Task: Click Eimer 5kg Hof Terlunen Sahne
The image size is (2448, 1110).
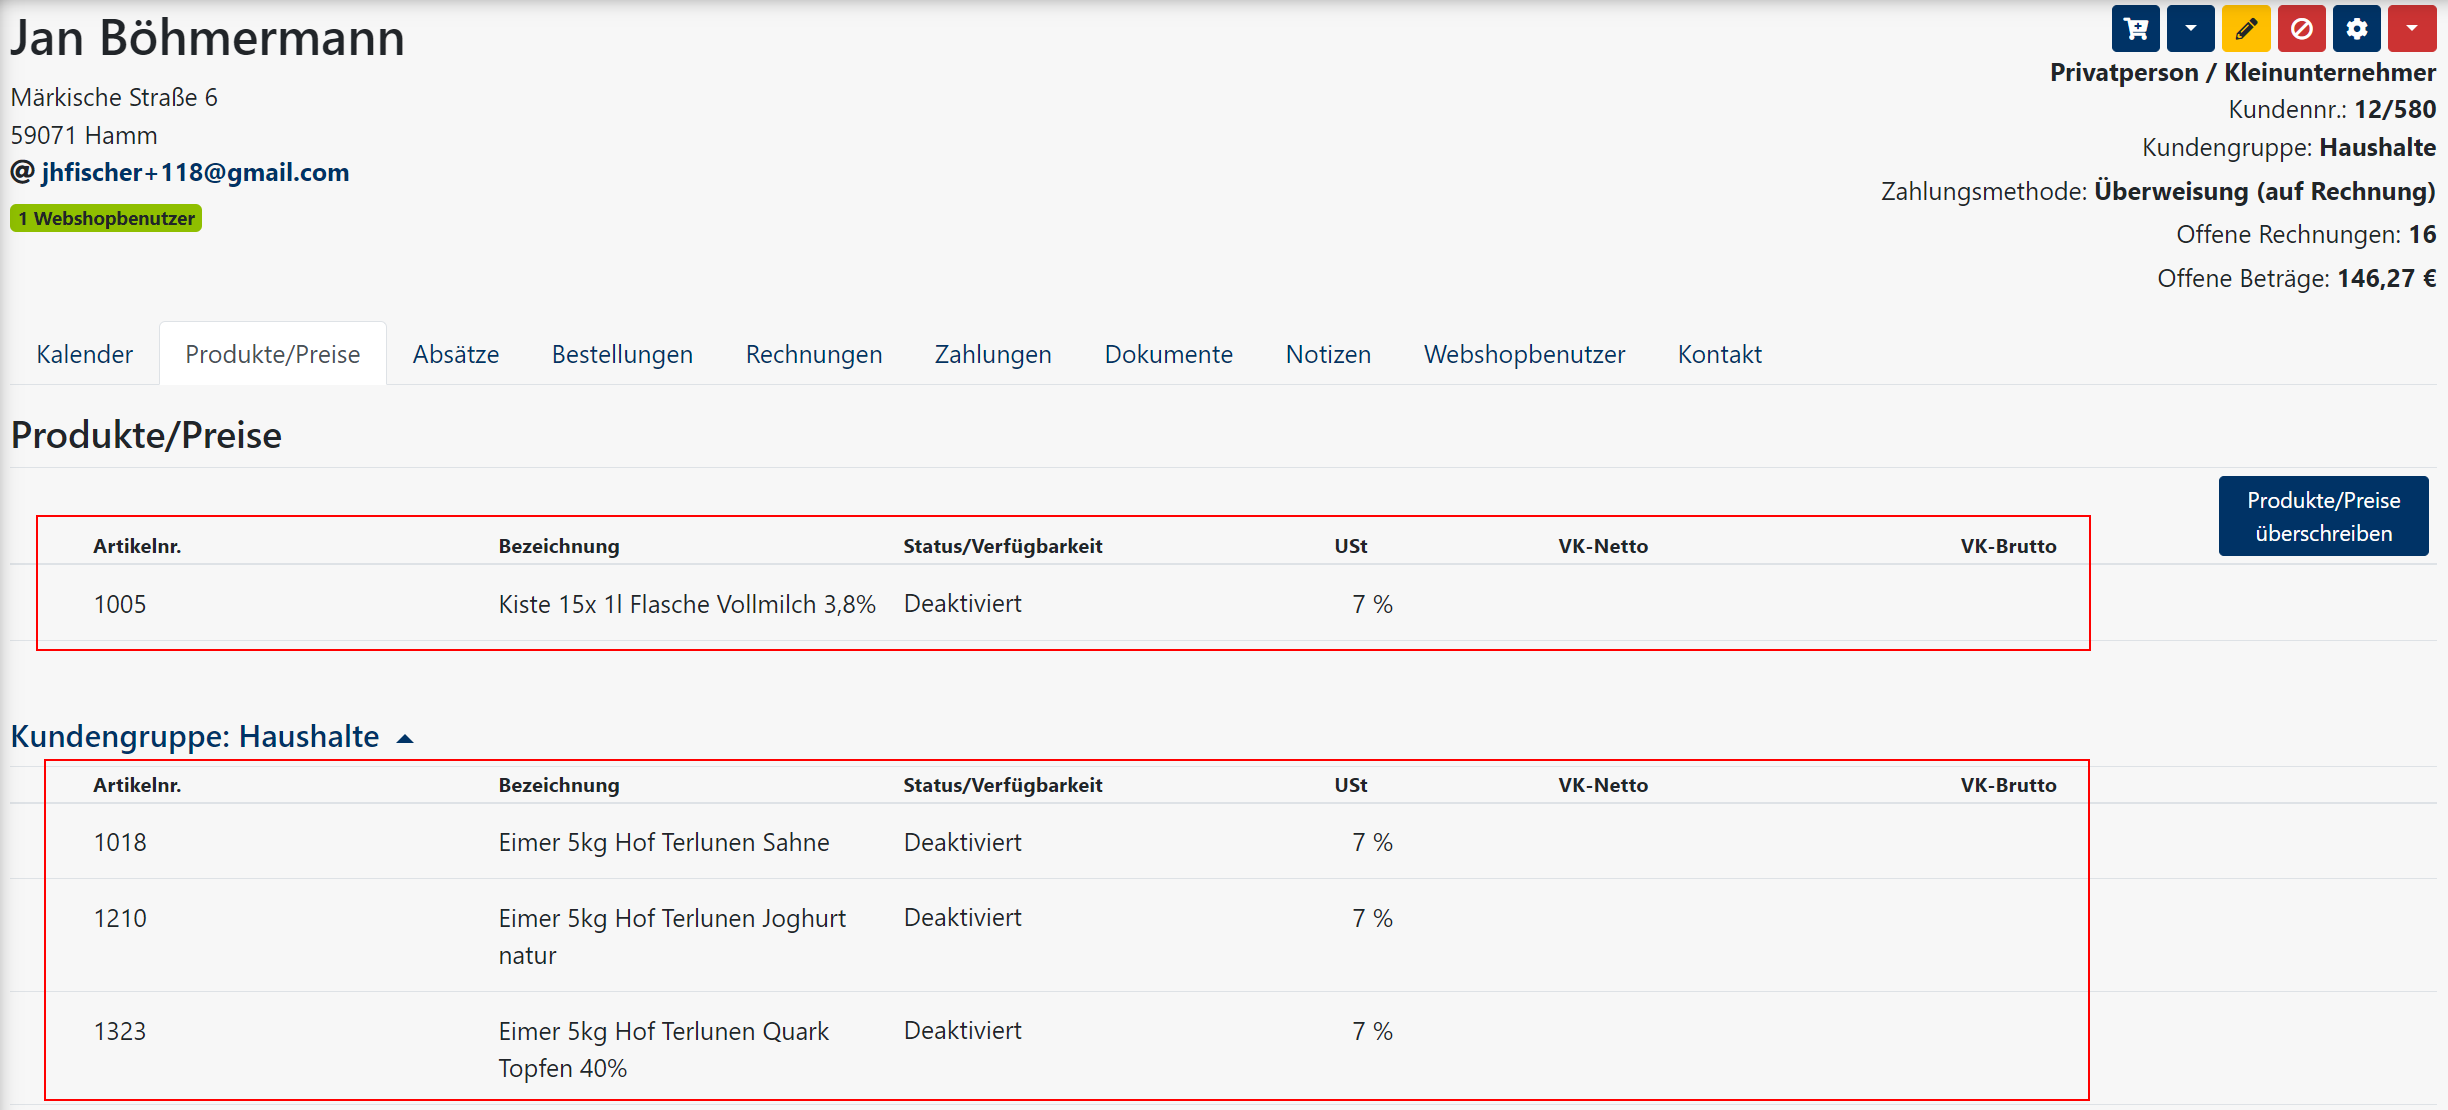Action: coord(664,842)
